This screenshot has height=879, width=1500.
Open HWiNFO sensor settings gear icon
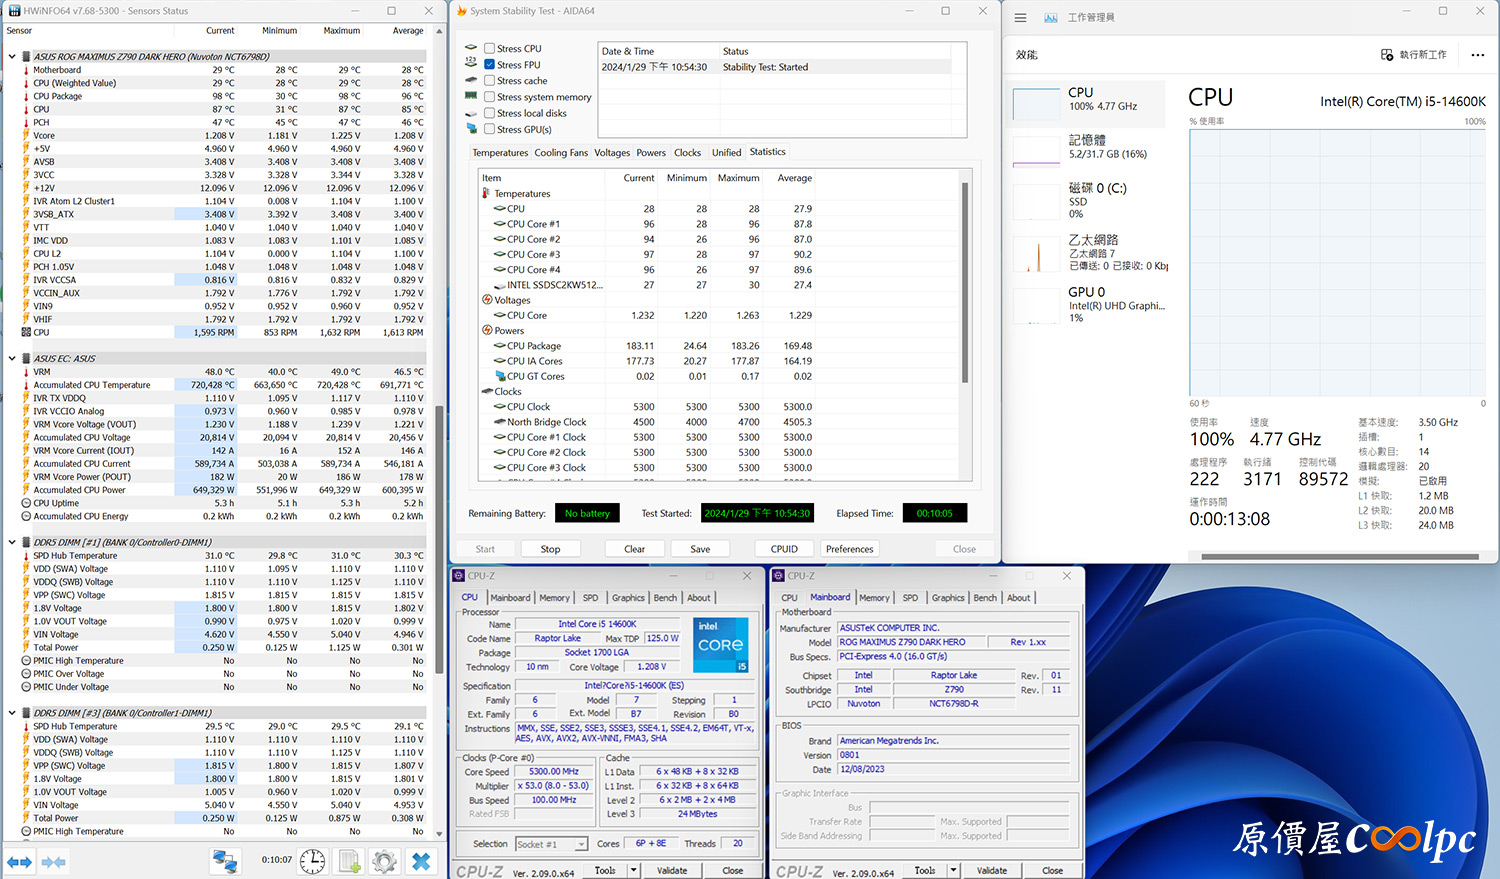(384, 861)
